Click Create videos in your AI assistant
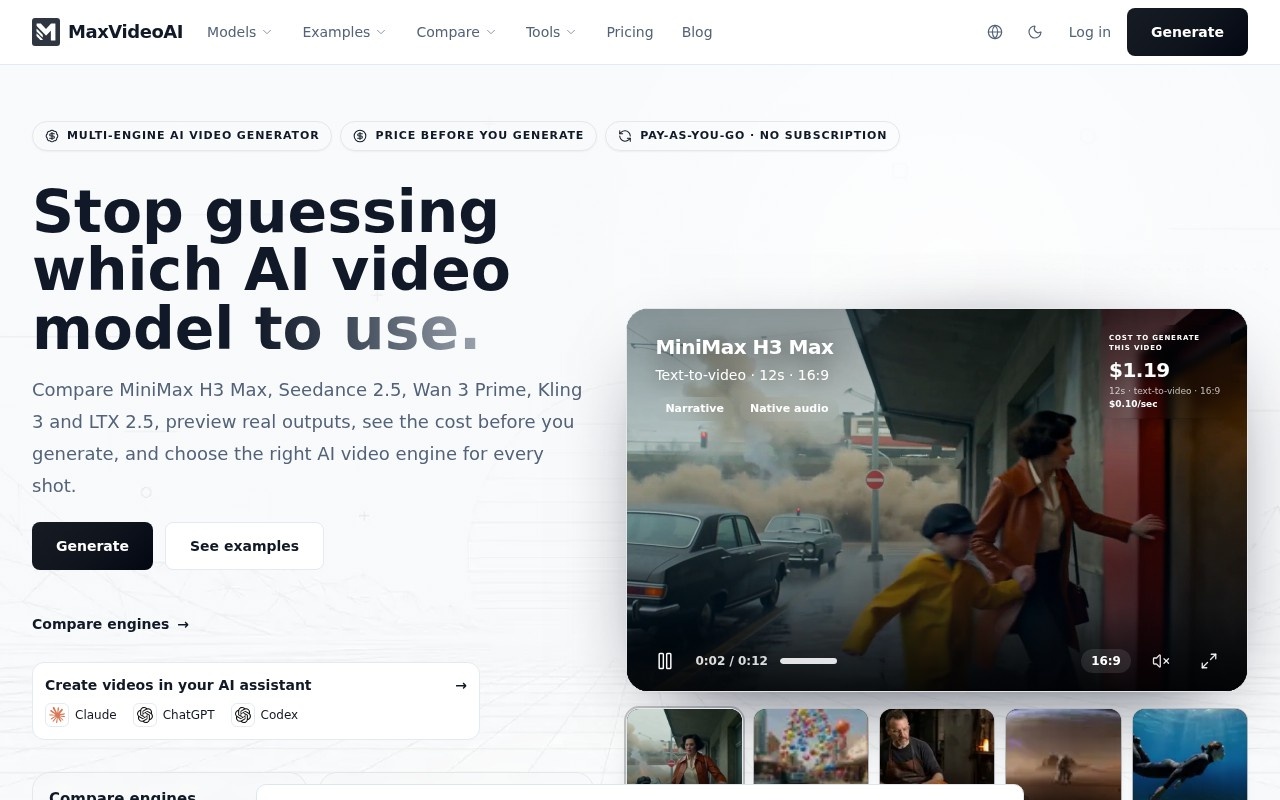Screen dimensions: 1280x800 [178, 685]
